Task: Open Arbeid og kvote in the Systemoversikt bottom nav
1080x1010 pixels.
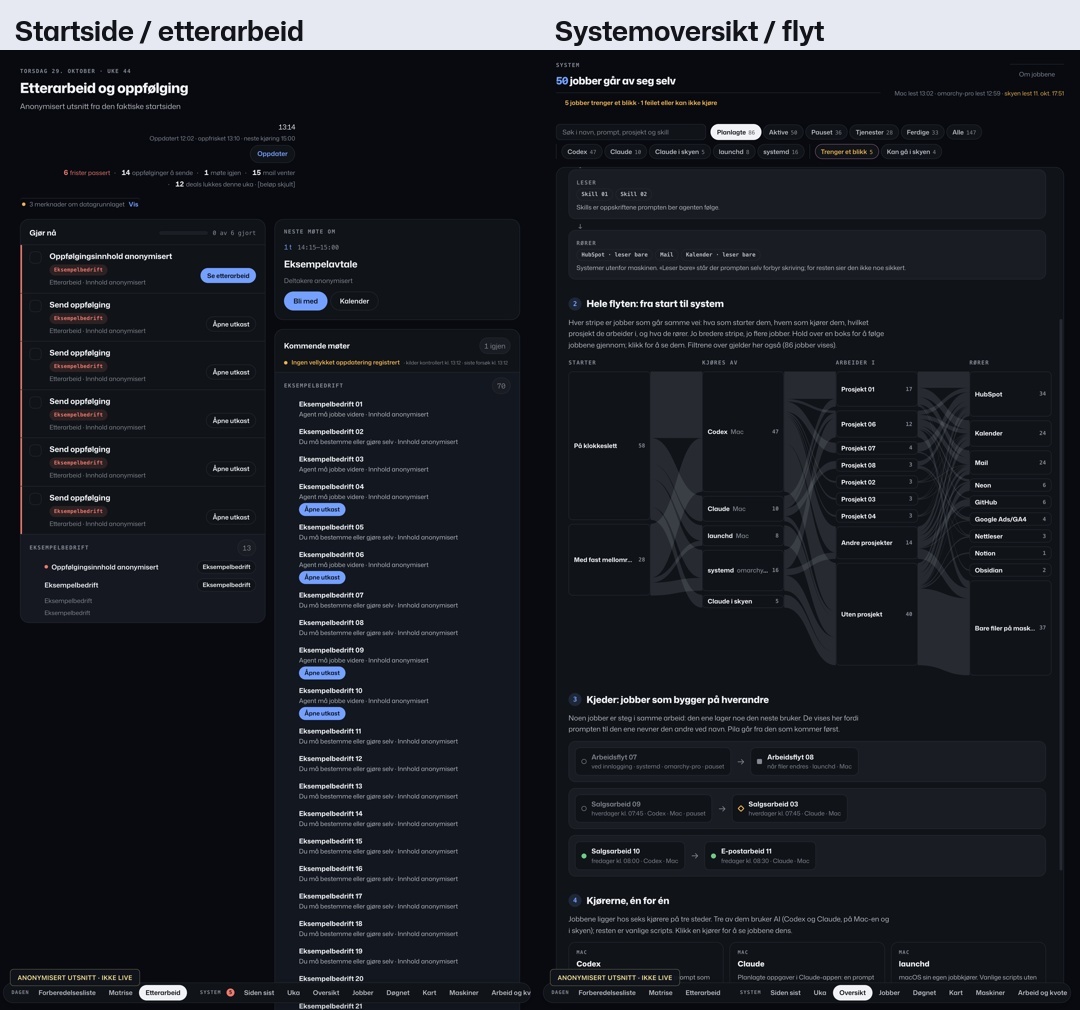Action: 1042,993
